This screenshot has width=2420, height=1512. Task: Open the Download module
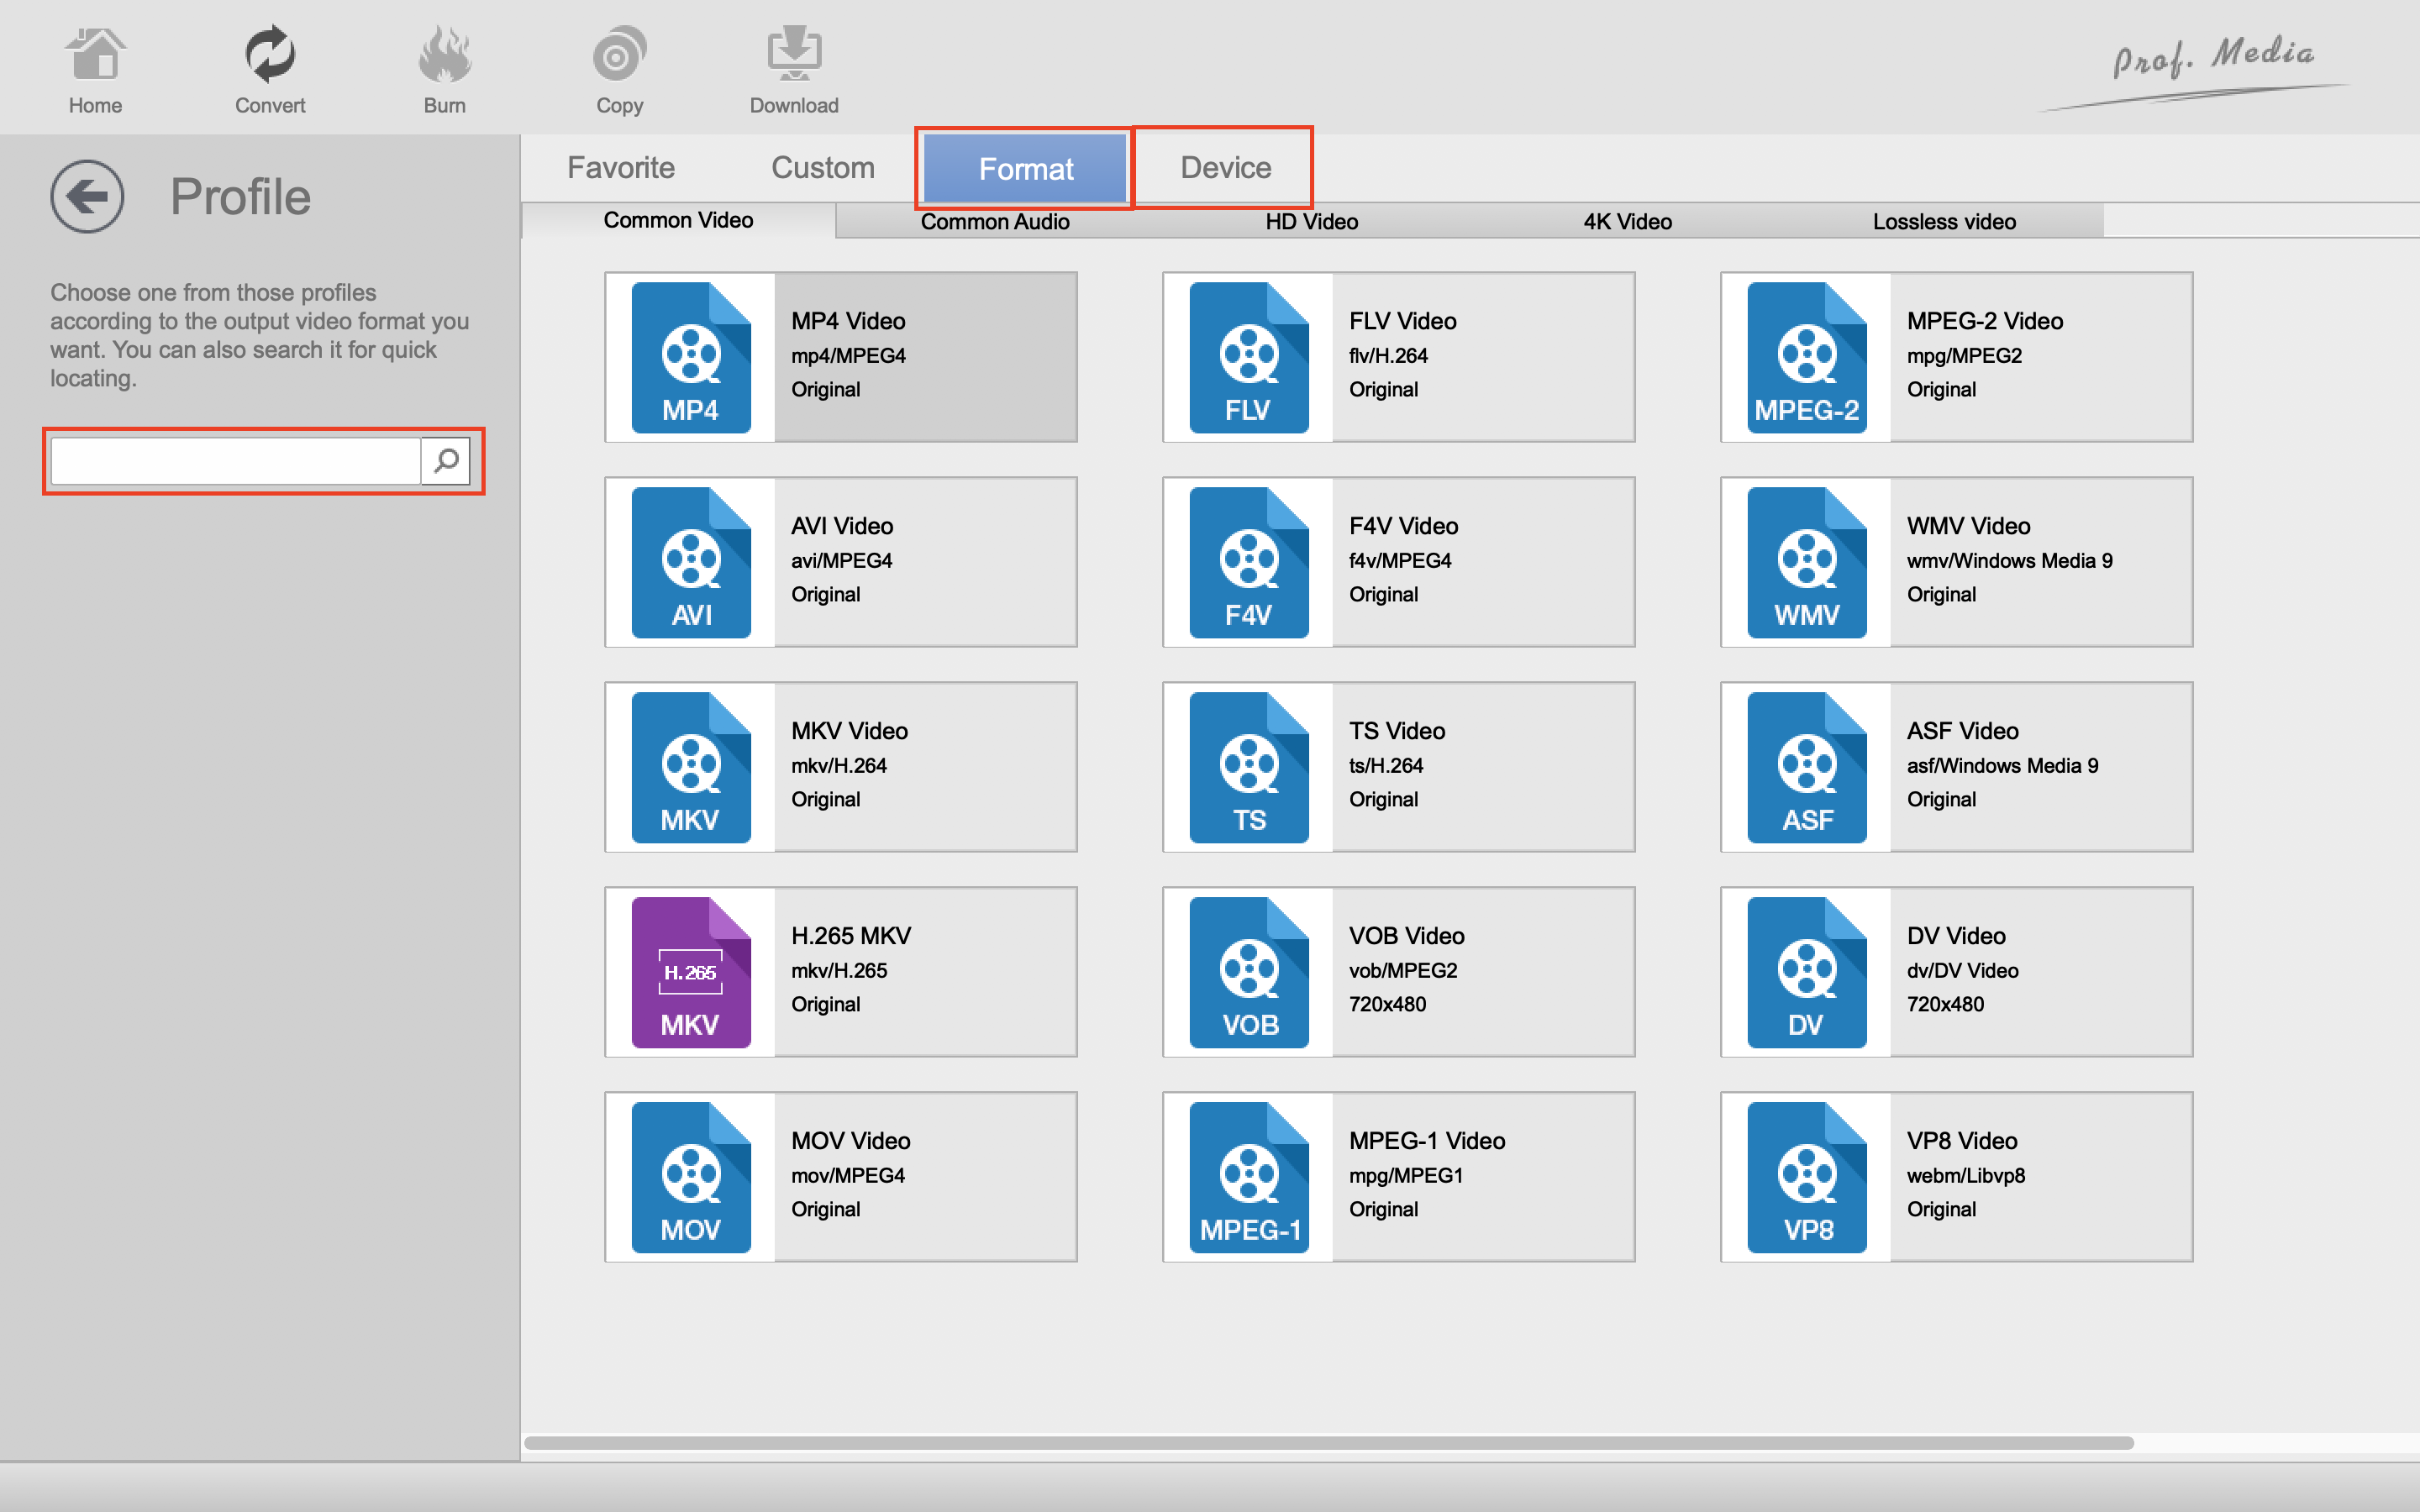pos(794,68)
